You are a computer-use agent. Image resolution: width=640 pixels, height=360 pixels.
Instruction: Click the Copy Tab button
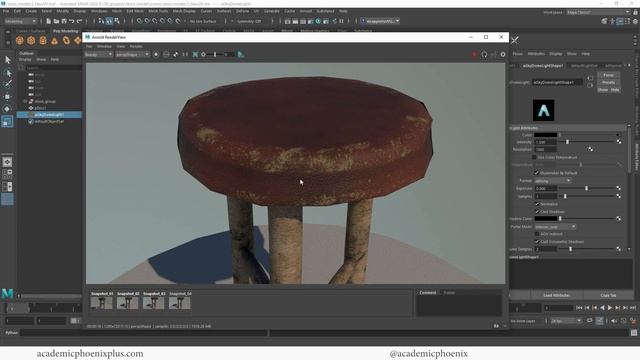[x=608, y=295]
